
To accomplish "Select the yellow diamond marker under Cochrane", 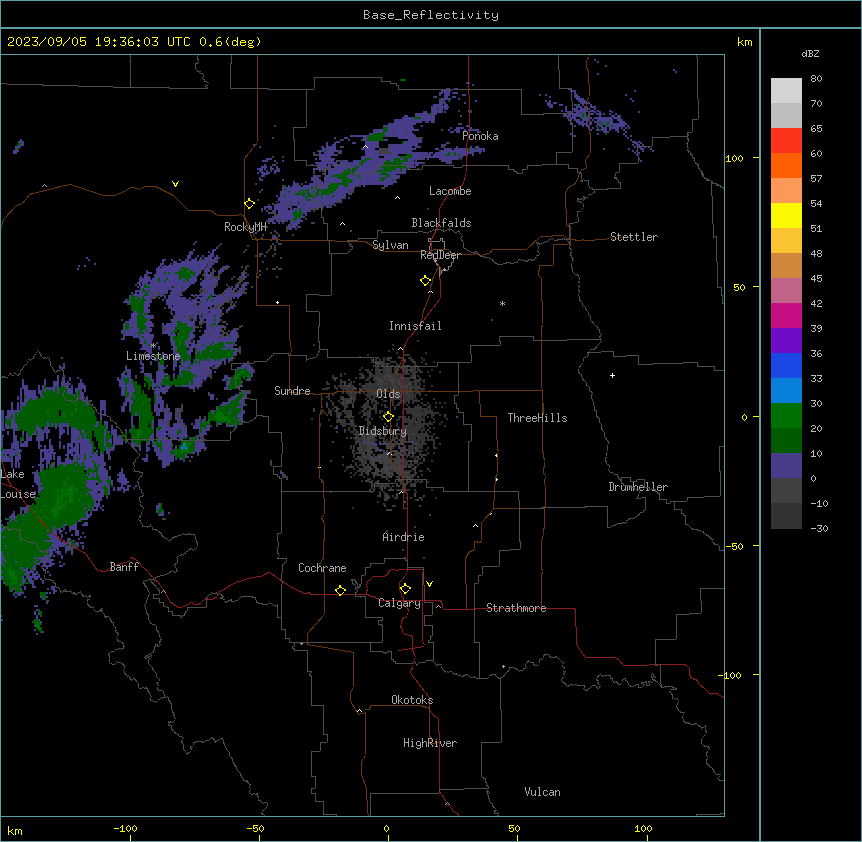I will click(x=340, y=590).
